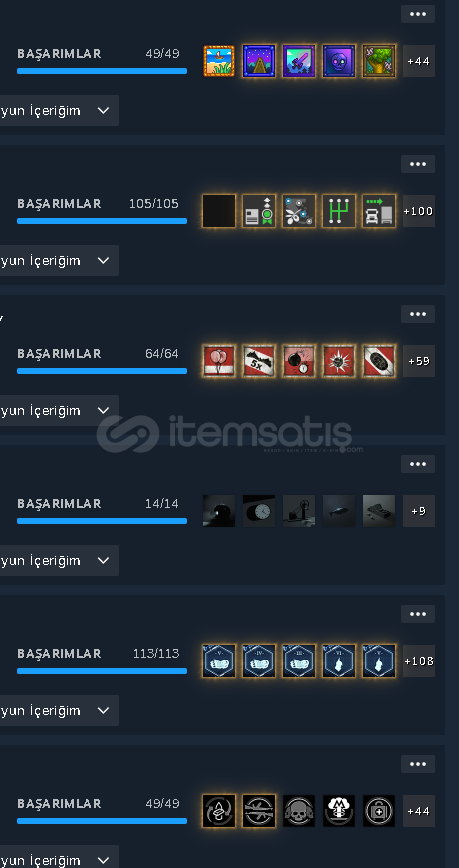Open the green gear-shift achievement icon
459x868 pixels.
339,211
